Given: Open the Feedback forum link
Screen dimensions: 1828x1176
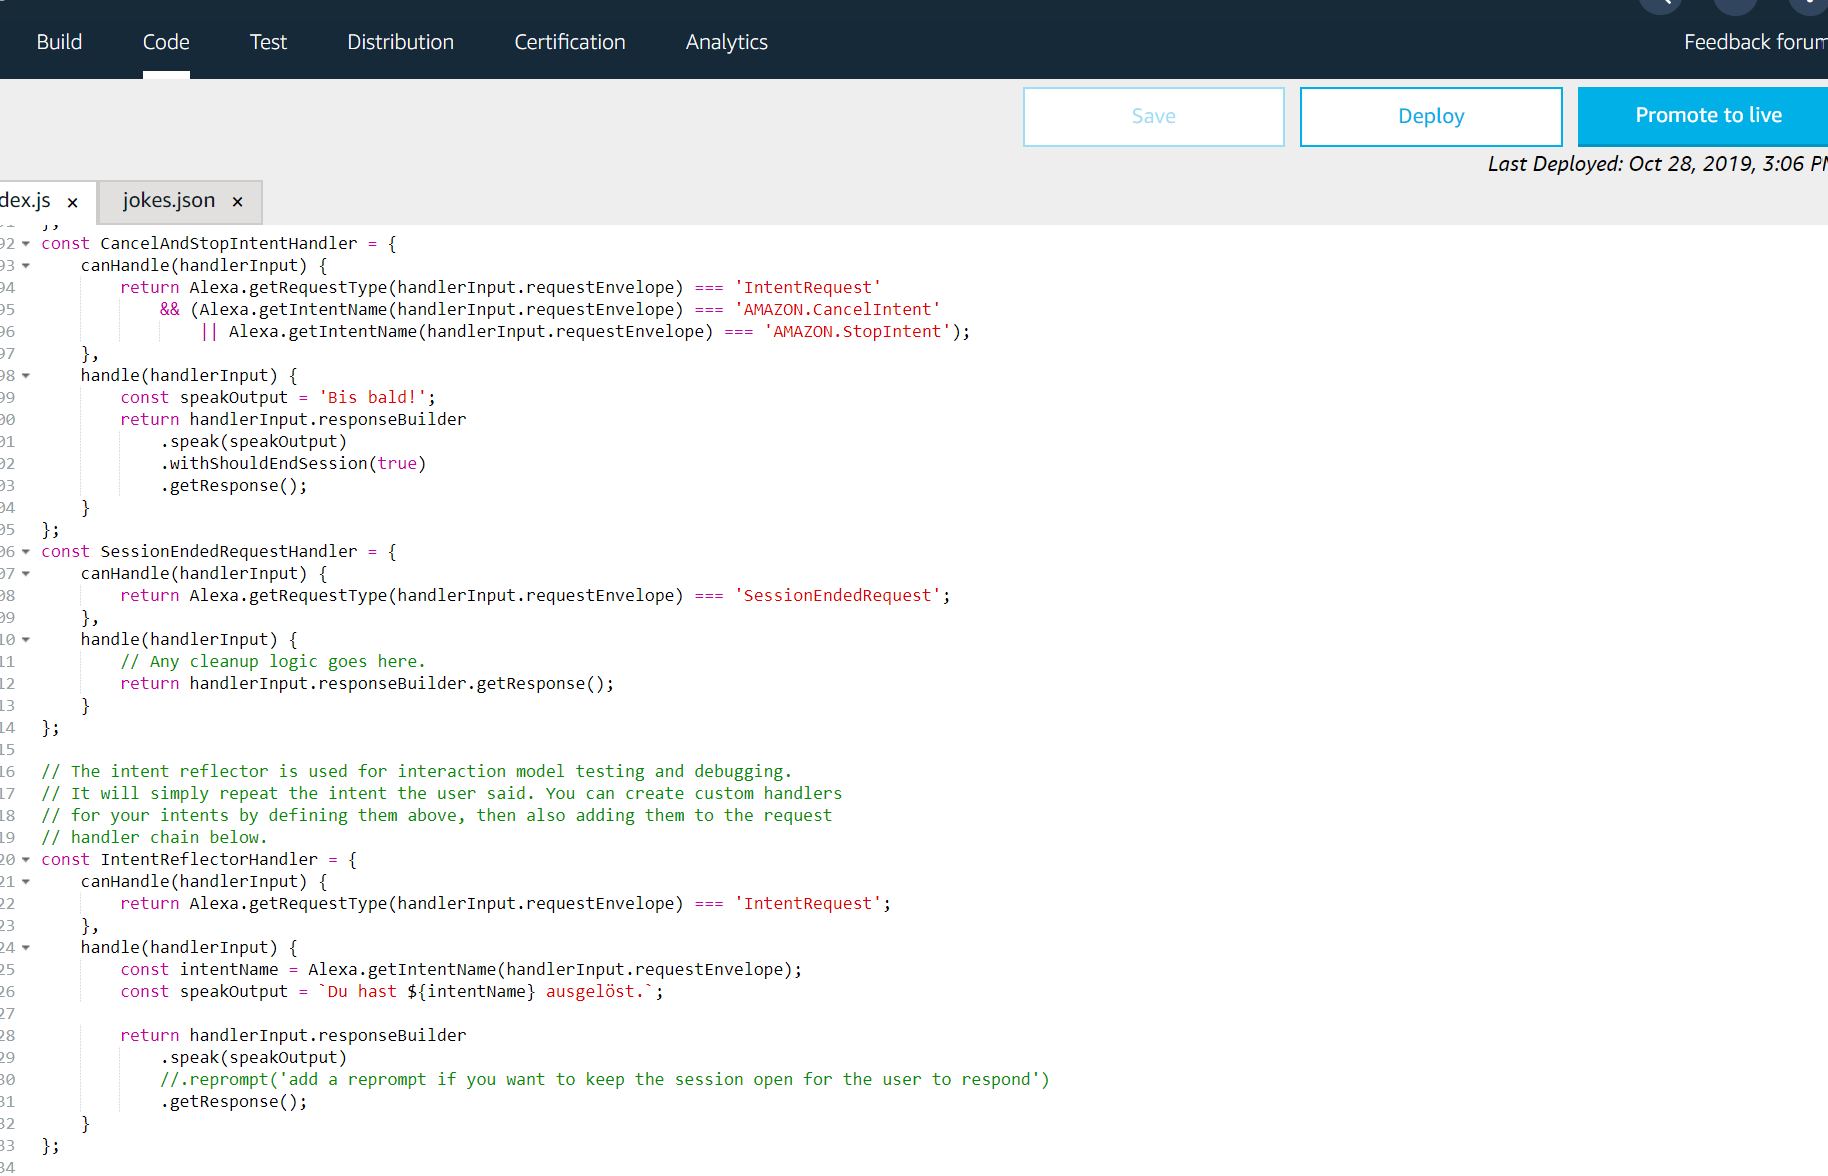Looking at the screenshot, I should 1755,42.
